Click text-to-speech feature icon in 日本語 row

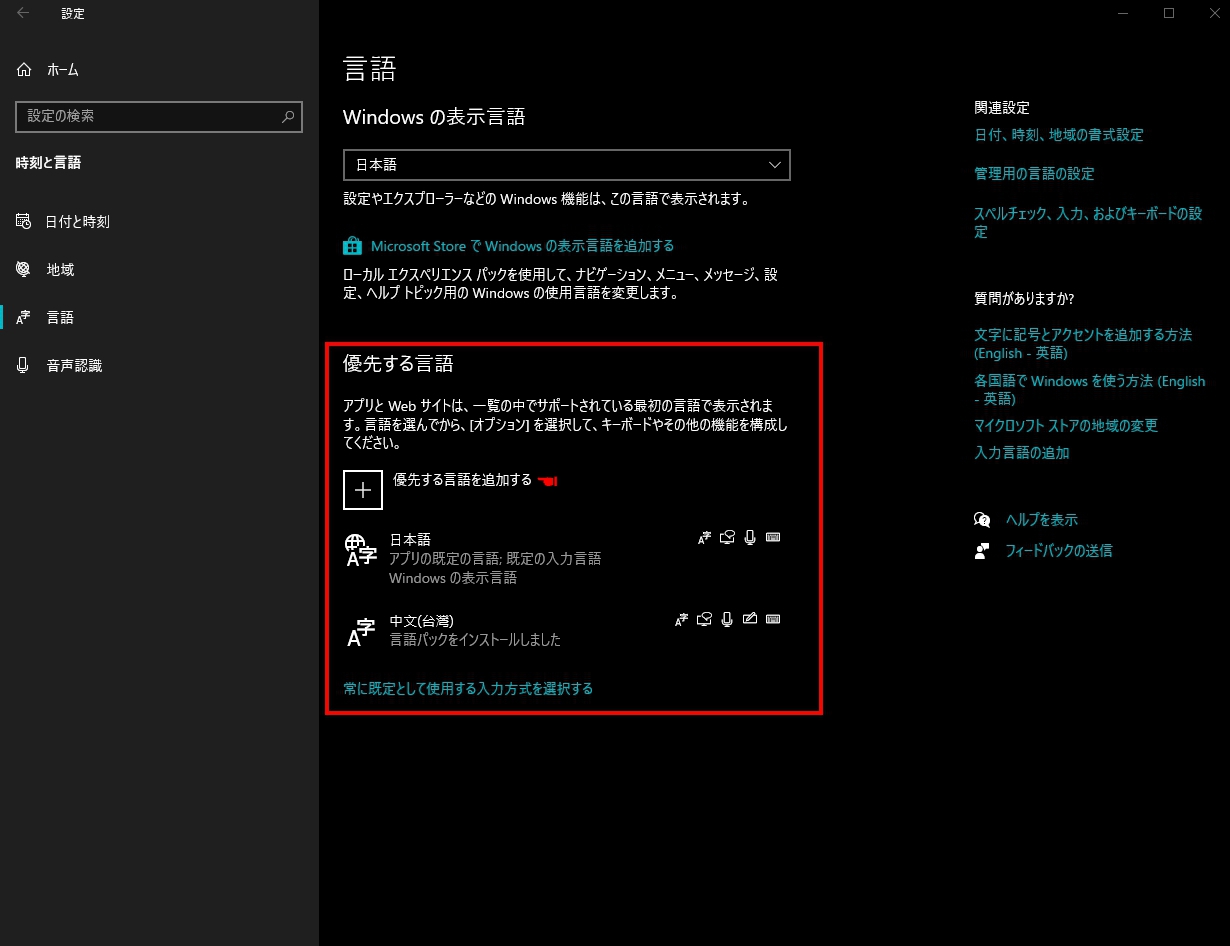tap(728, 538)
